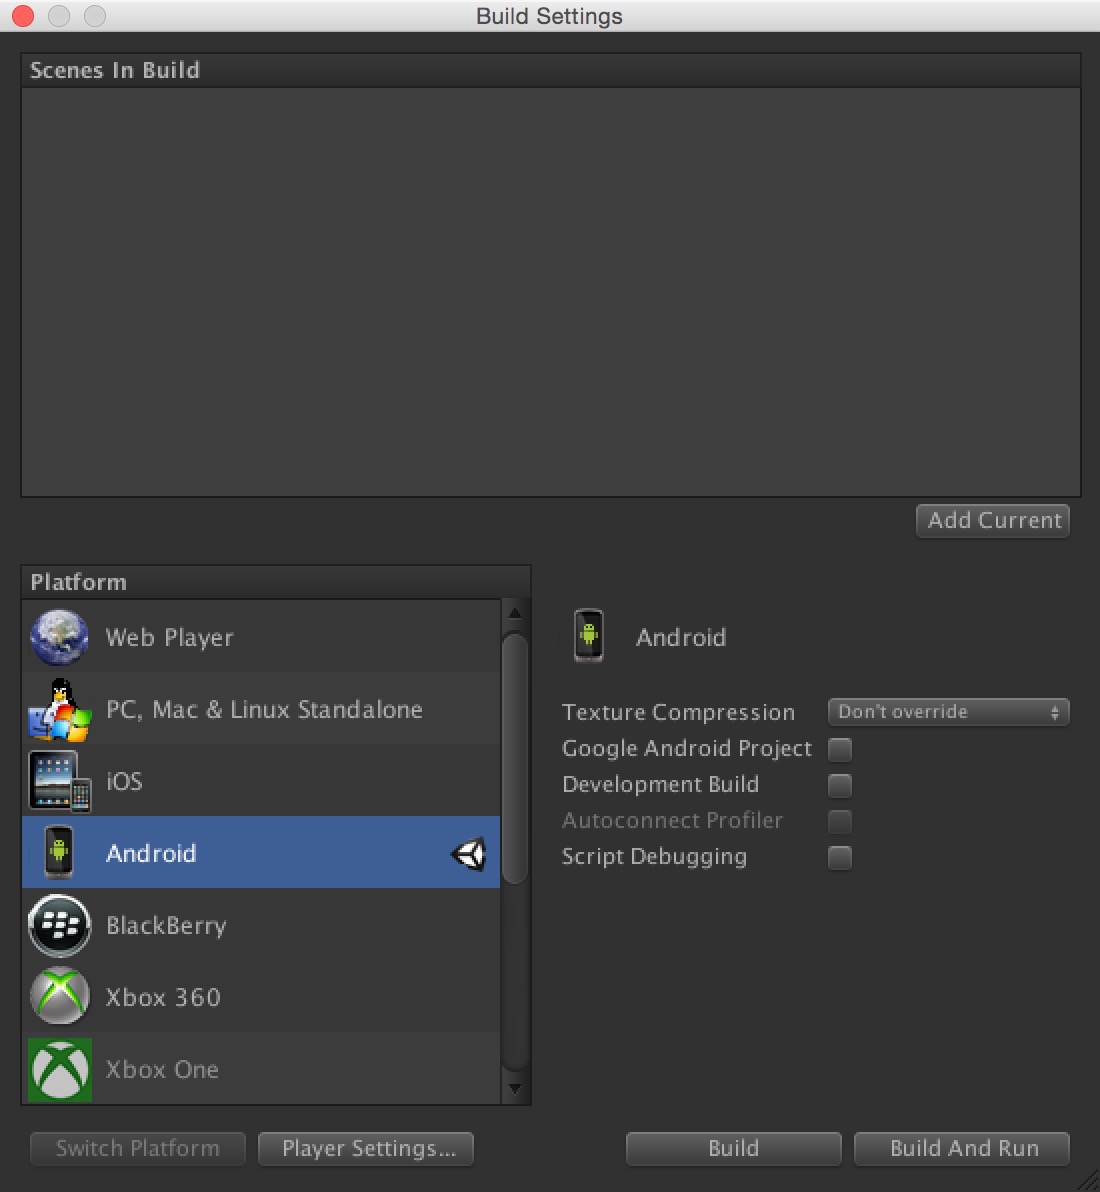Select the Xbox 360 platform label
Image resolution: width=1100 pixels, height=1192 pixels.
click(x=163, y=997)
